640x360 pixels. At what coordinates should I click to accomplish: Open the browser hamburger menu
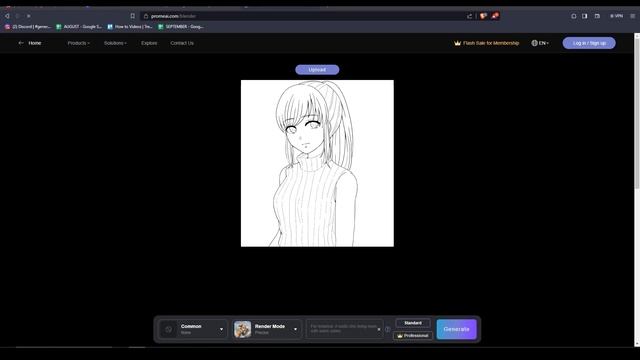632,16
